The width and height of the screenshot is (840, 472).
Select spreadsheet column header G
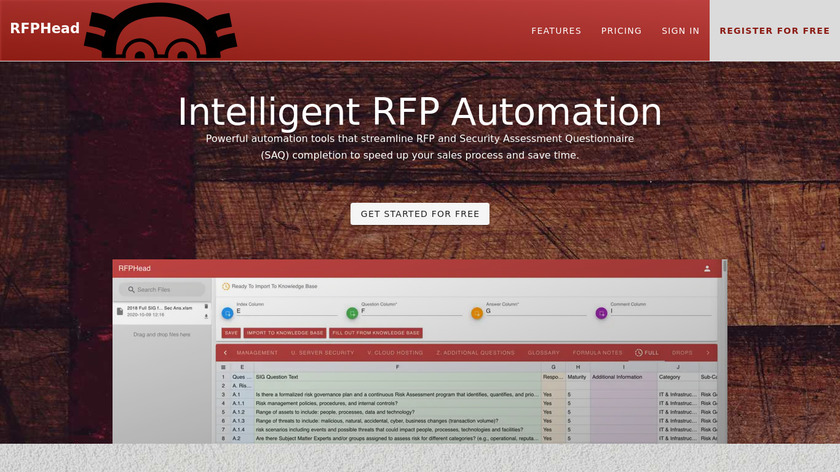point(553,368)
